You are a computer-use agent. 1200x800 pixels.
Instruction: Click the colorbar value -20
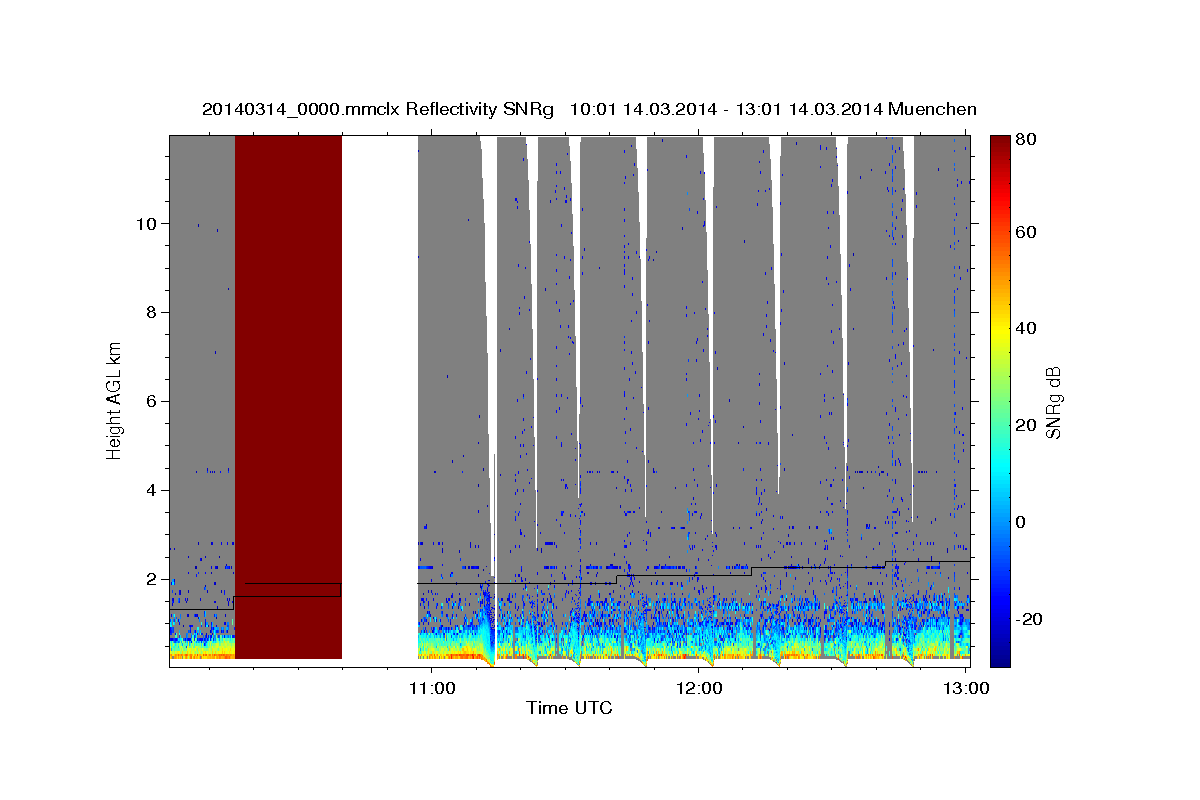(x=1028, y=619)
